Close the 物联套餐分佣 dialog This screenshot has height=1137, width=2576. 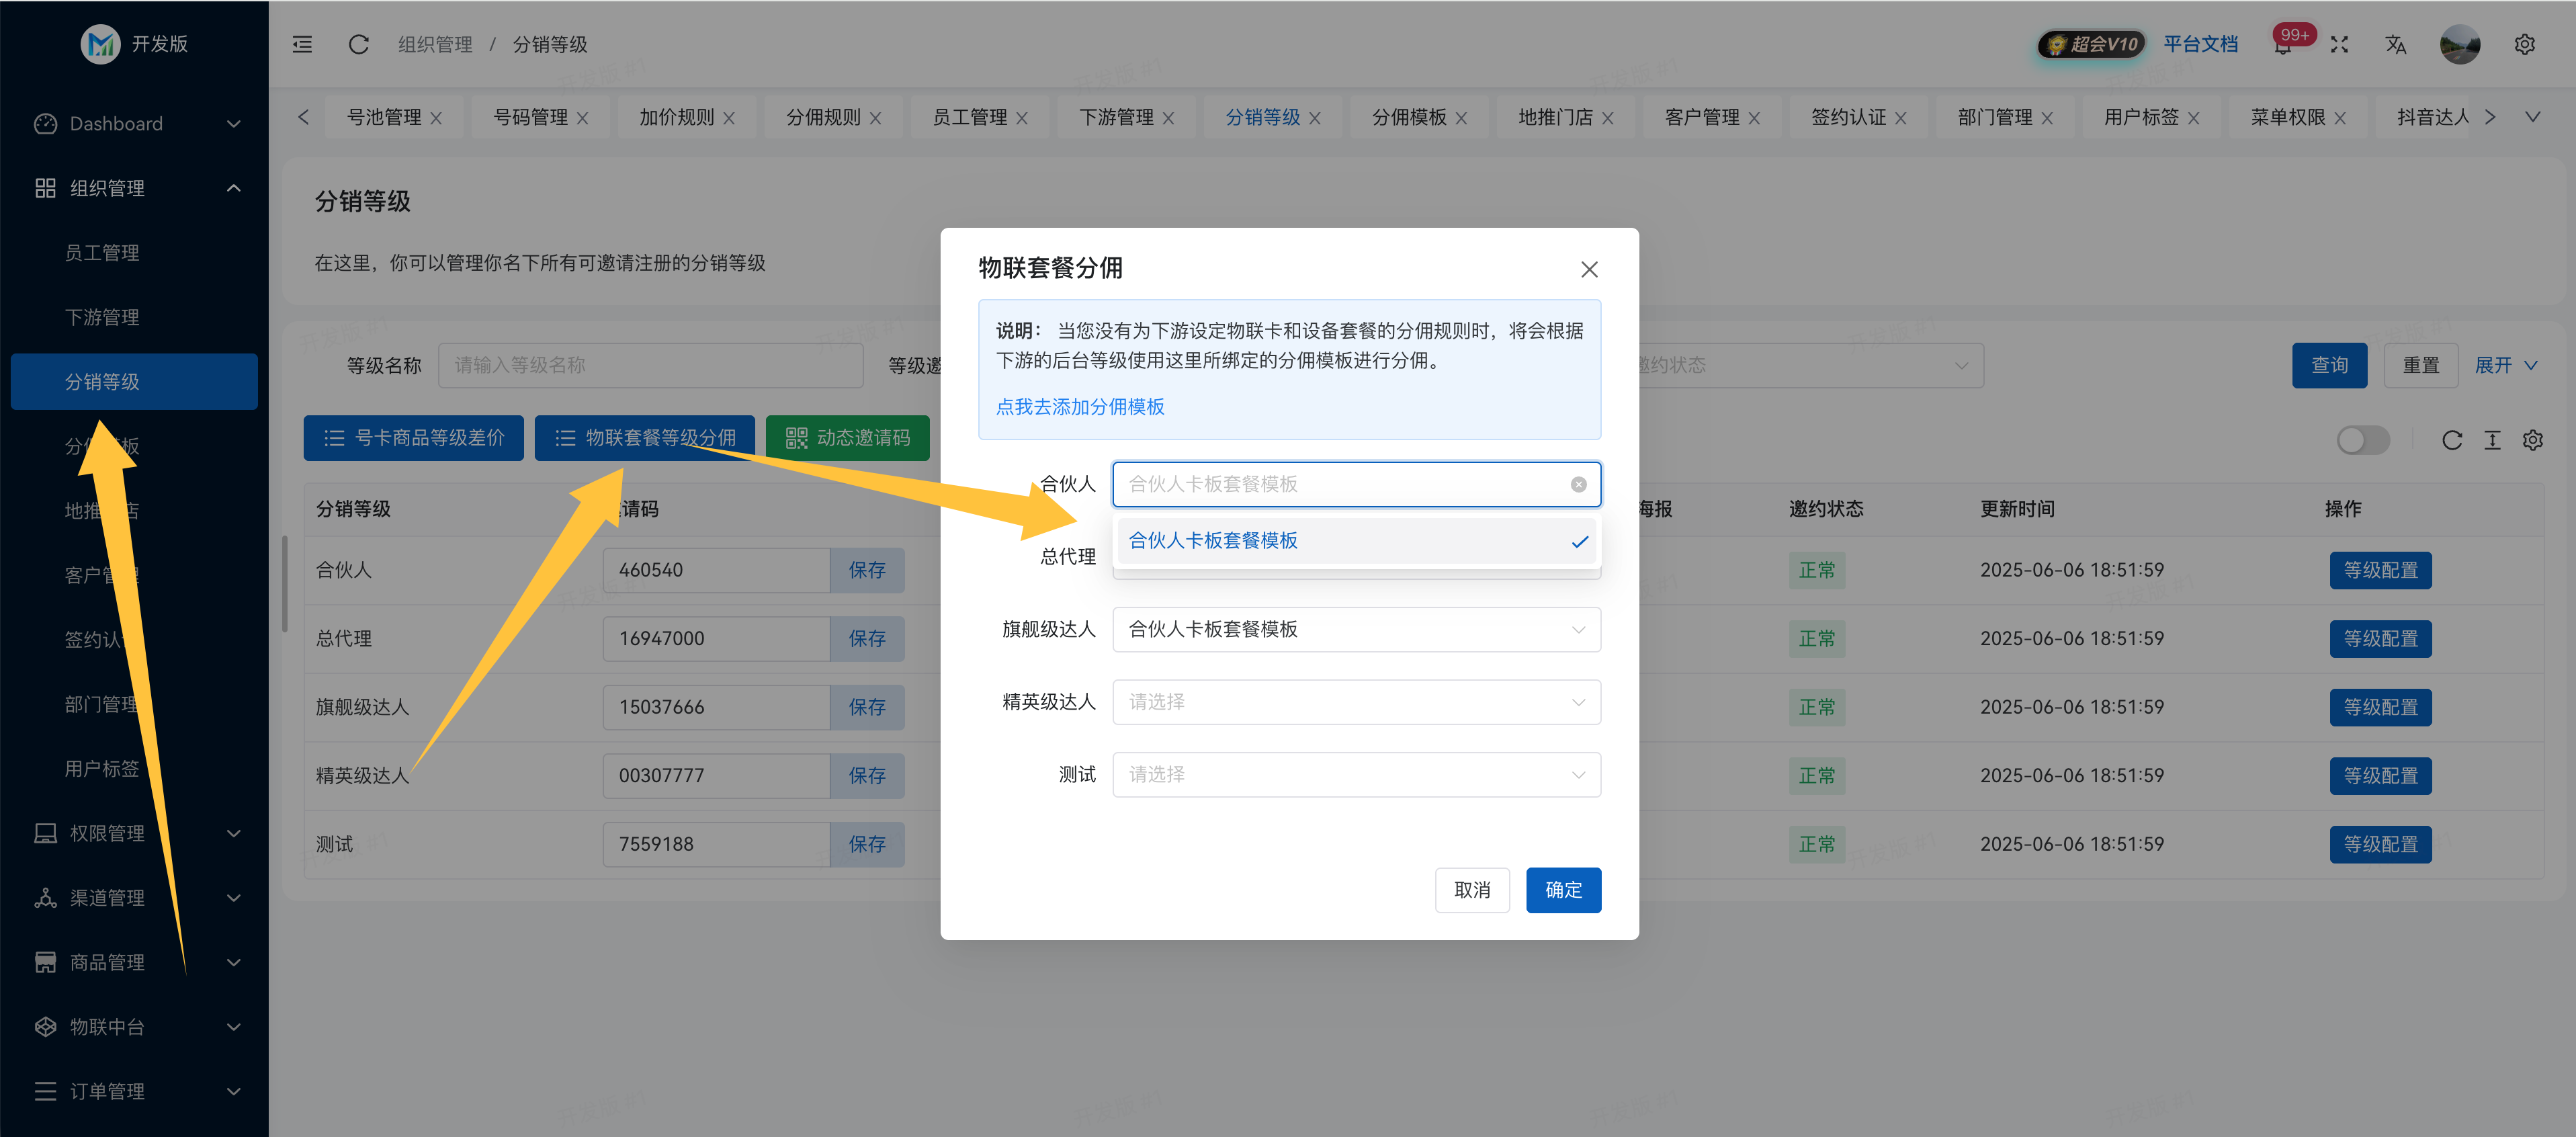[1588, 269]
